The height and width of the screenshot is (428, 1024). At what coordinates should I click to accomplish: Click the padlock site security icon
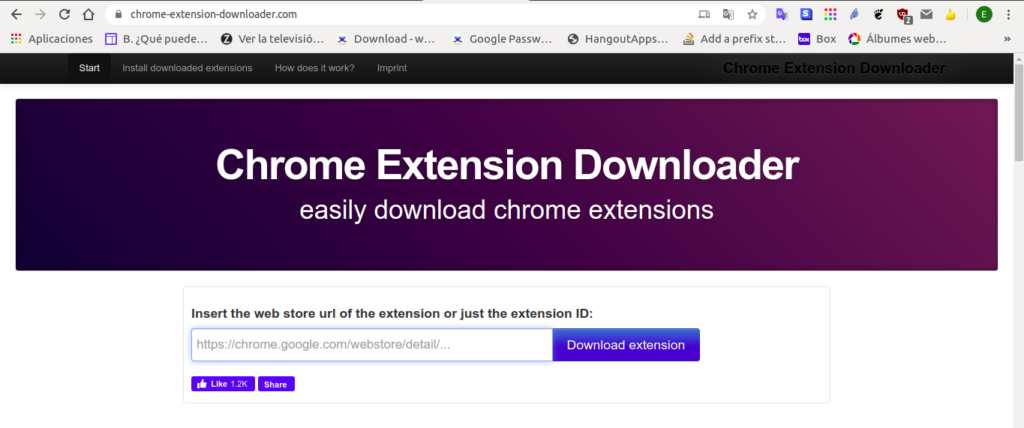118,14
